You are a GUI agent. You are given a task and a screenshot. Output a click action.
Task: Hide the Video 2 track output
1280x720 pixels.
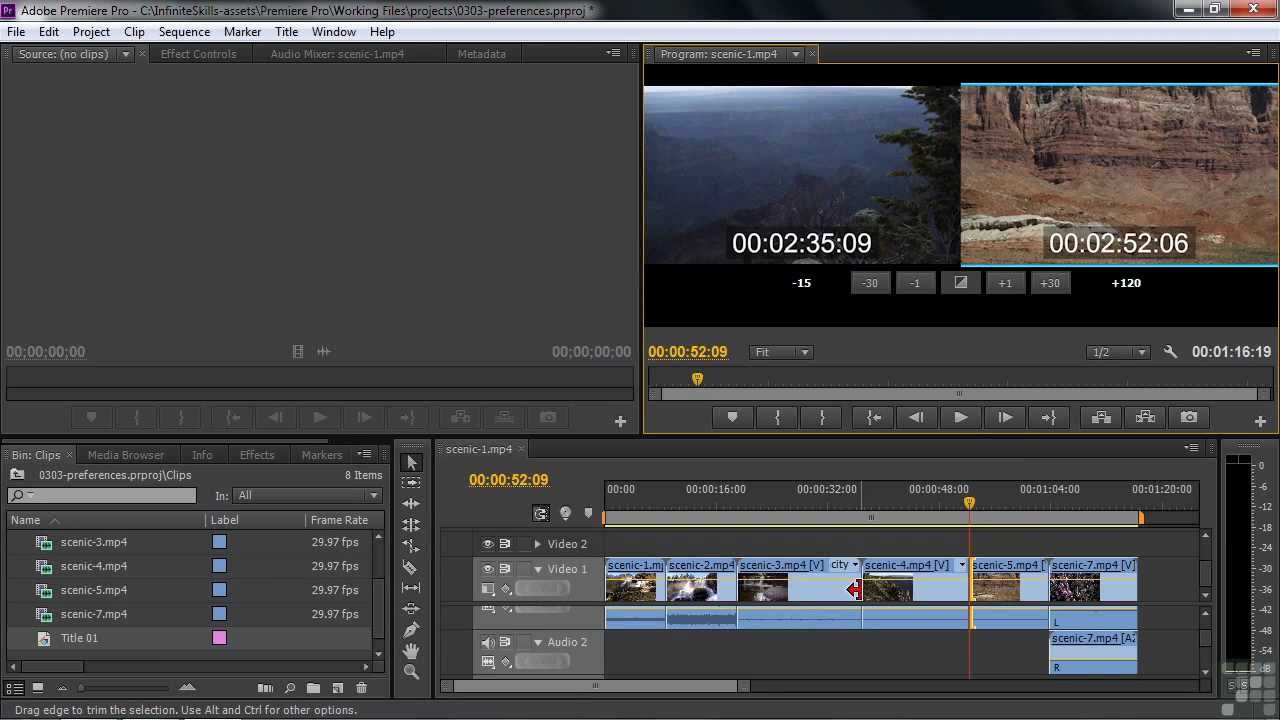488,544
